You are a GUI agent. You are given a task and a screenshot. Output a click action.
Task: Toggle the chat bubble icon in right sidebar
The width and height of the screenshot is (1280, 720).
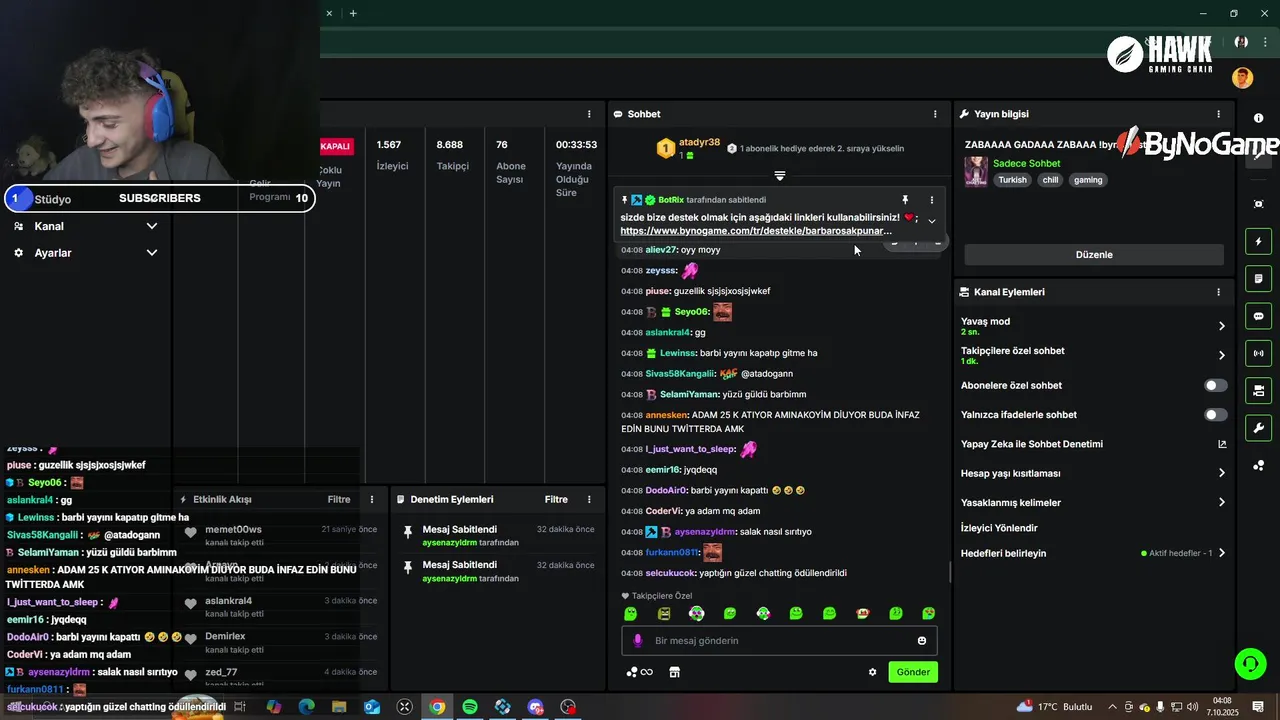pos(1258,316)
